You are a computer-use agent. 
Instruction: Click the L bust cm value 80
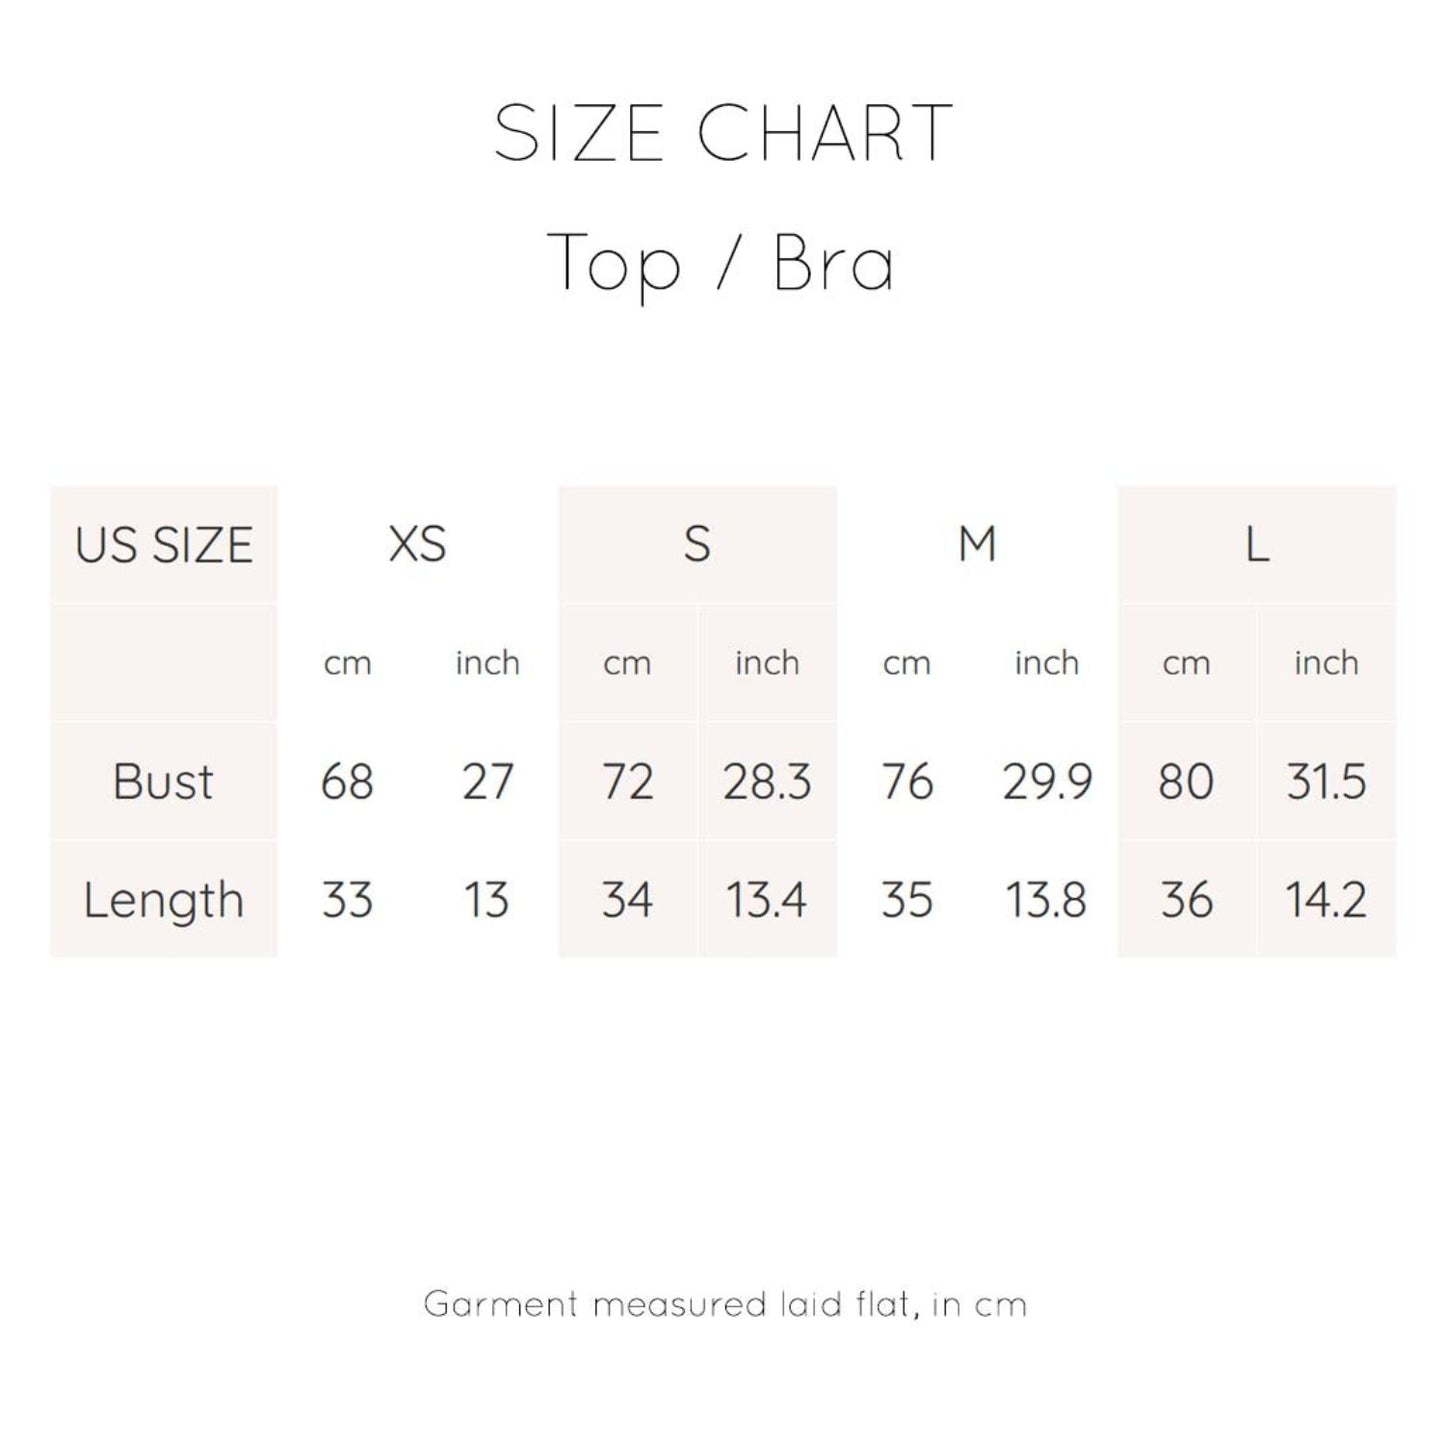tap(1186, 781)
